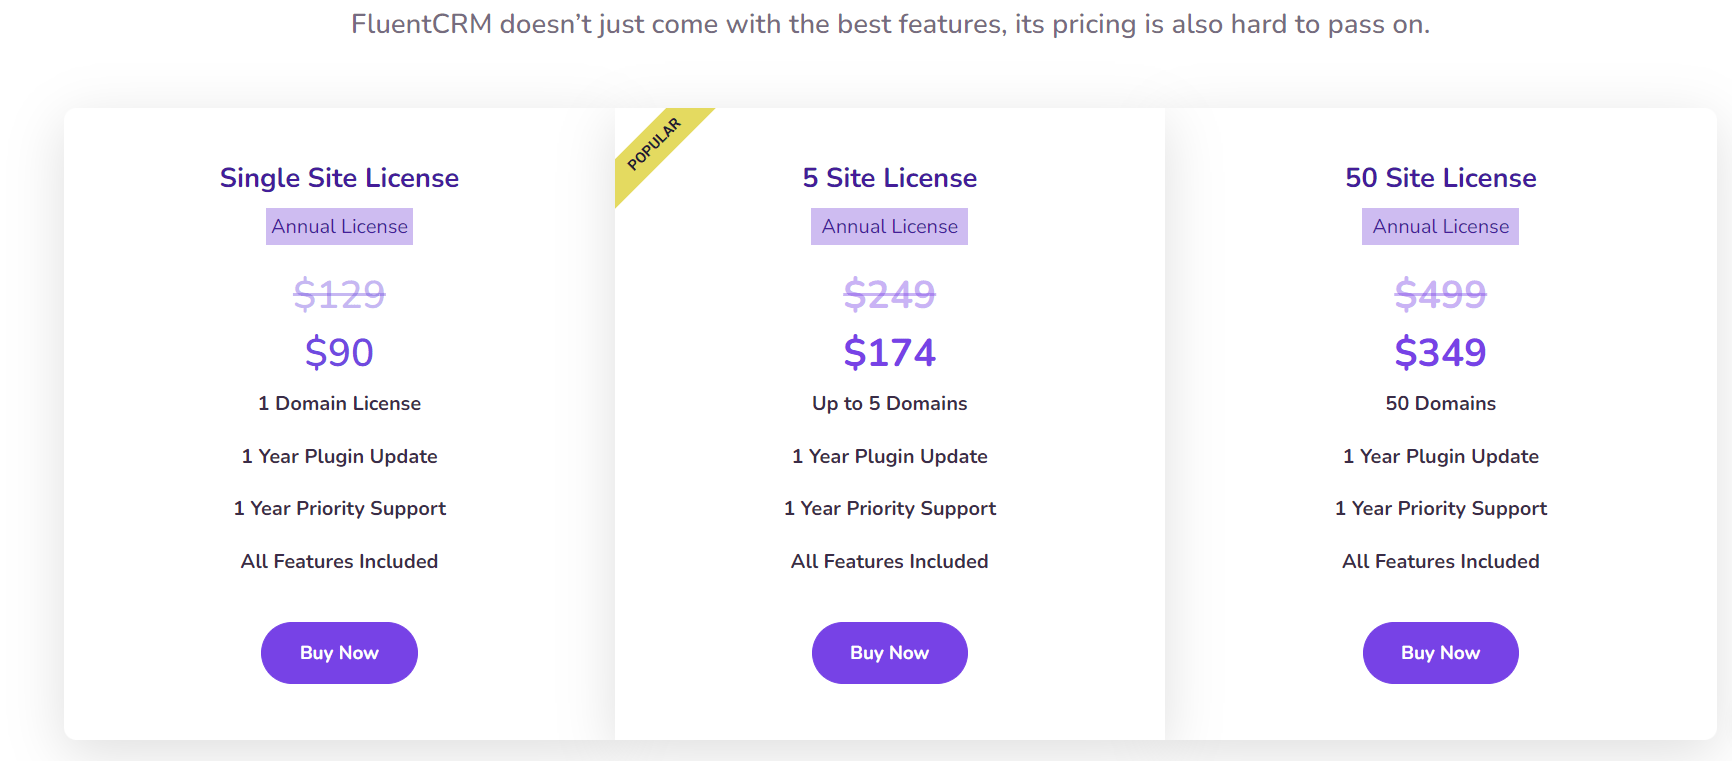Viewport: 1732px width, 761px height.
Task: Click Annual License badge under 5 Site License
Action: tap(889, 227)
